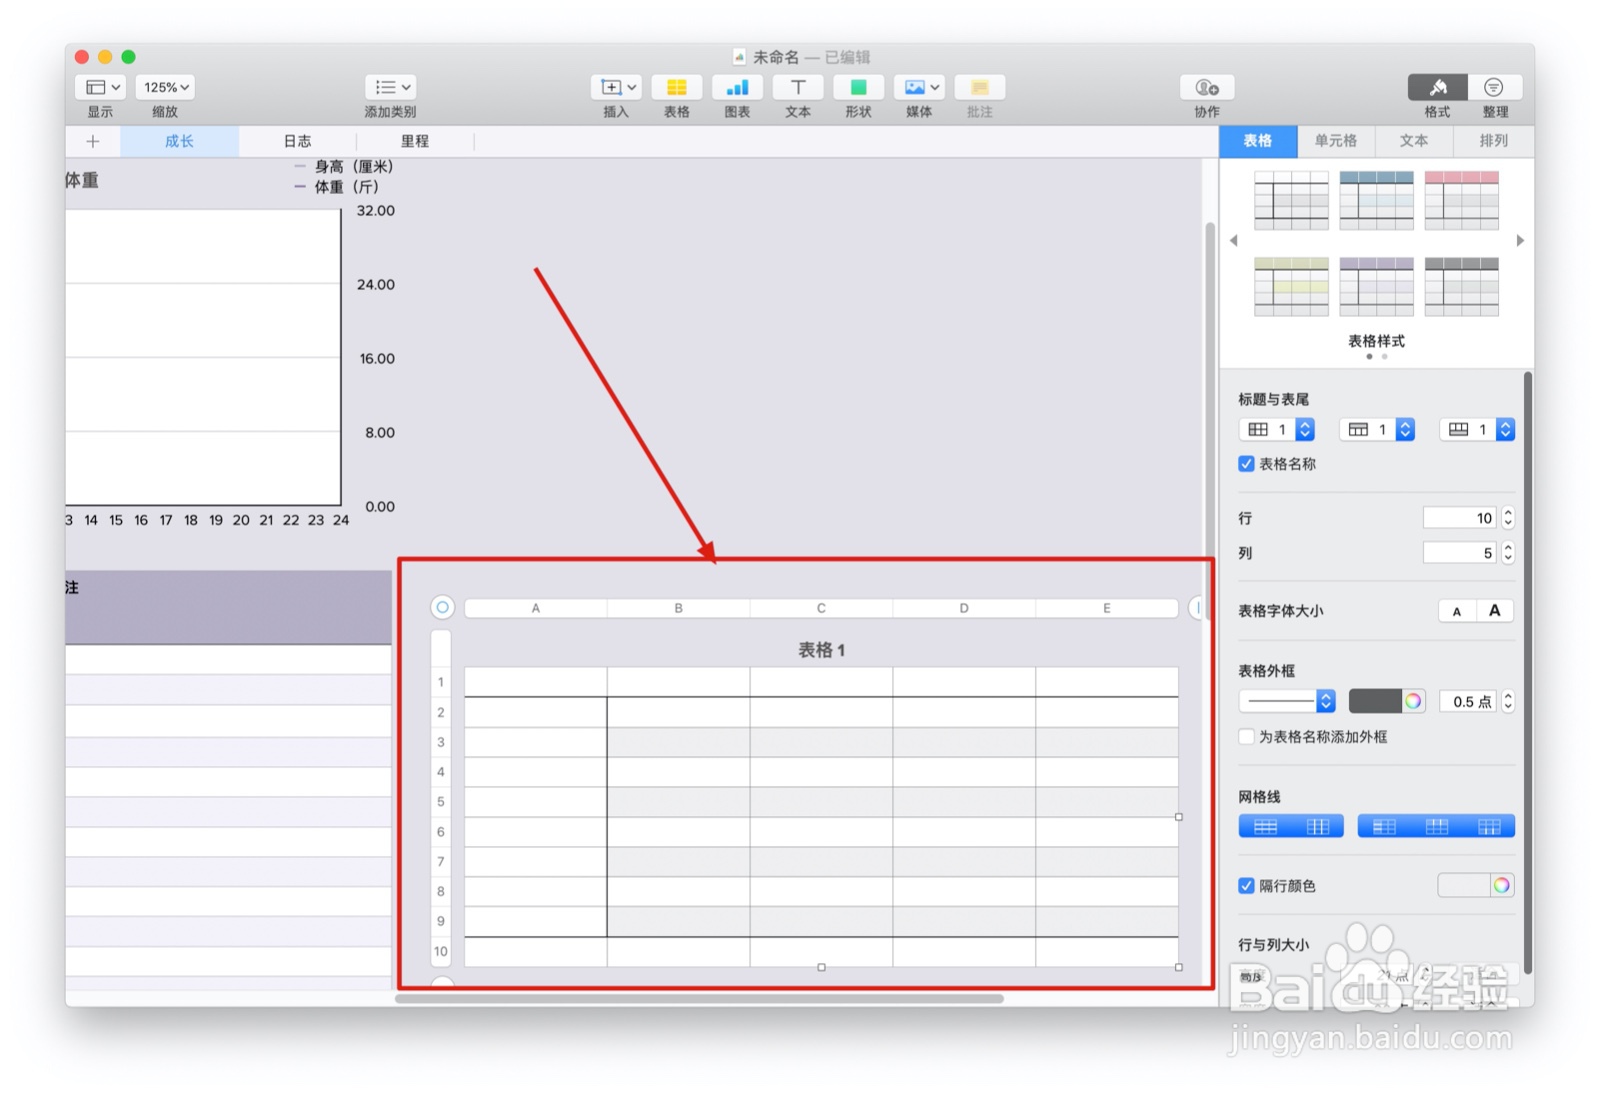Viewport: 1600px width, 1093px height.
Task: Open header rows count dropdown
Action: coord(1377,430)
